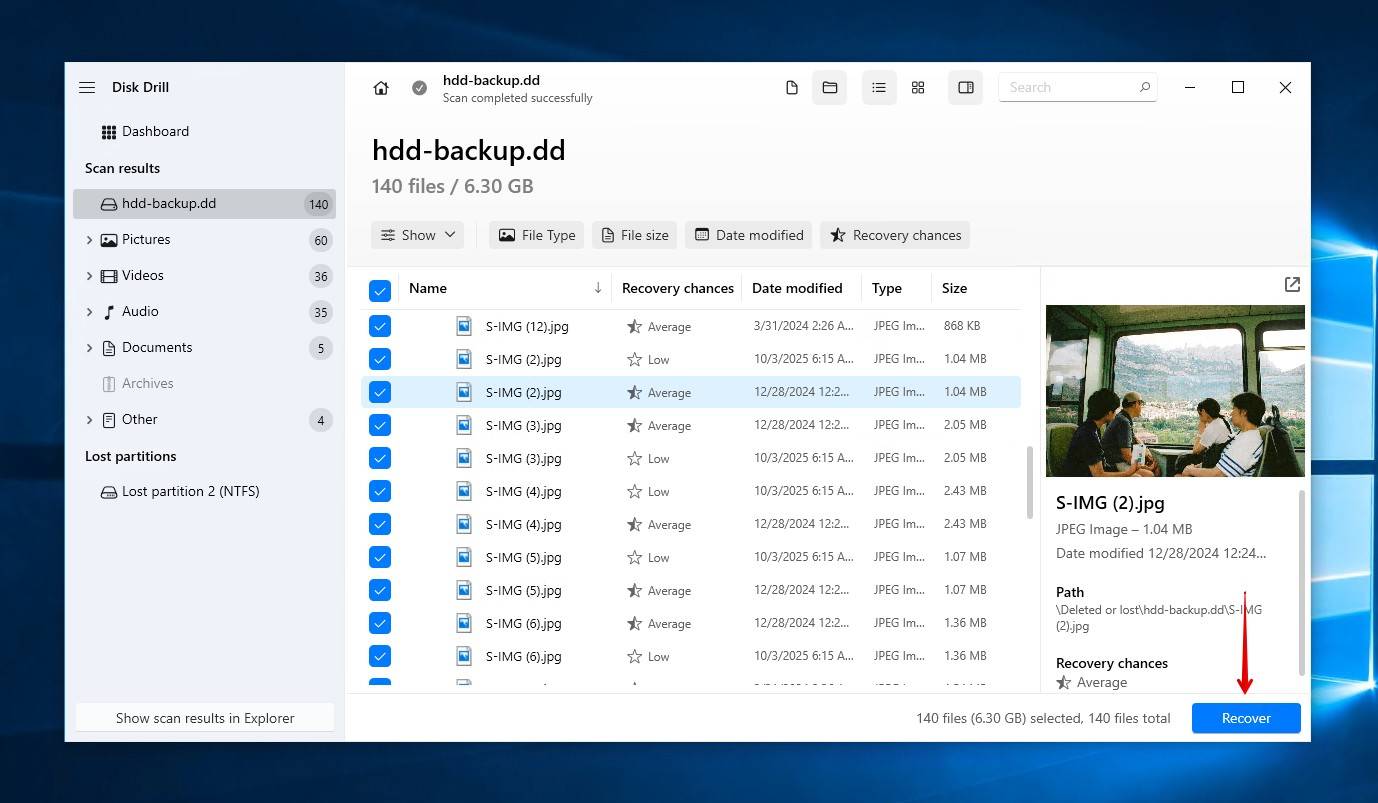The image size is (1378, 803).
Task: Click the Recover button
Action: coord(1246,718)
